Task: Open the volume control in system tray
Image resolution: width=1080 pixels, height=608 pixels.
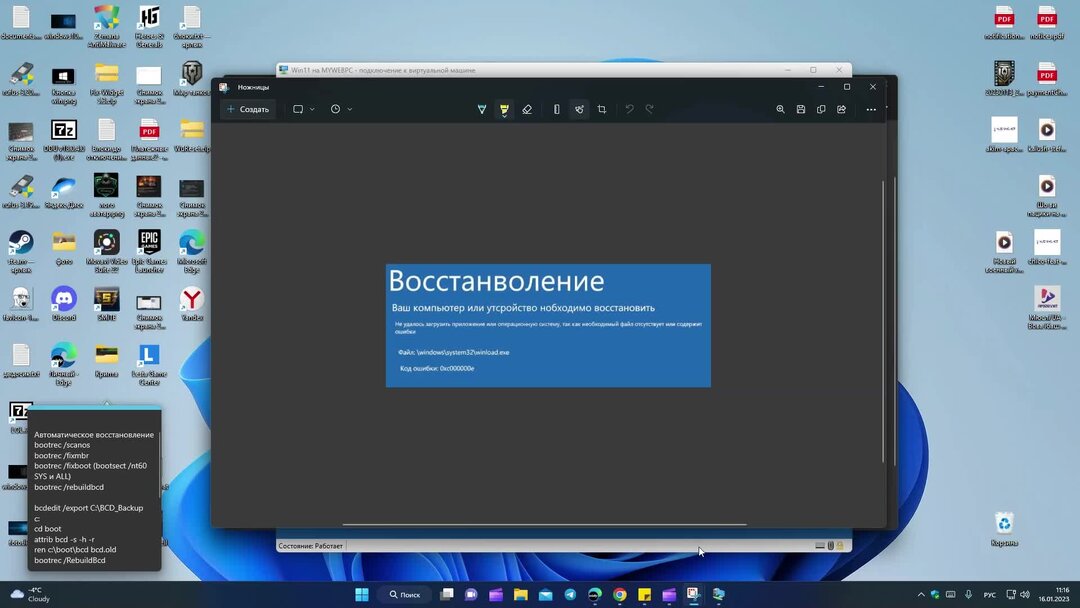Action: pos(1025,594)
